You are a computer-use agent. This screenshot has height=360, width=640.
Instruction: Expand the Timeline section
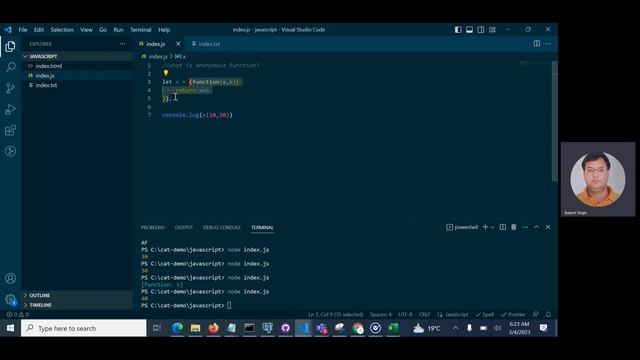pyautogui.click(x=77, y=305)
